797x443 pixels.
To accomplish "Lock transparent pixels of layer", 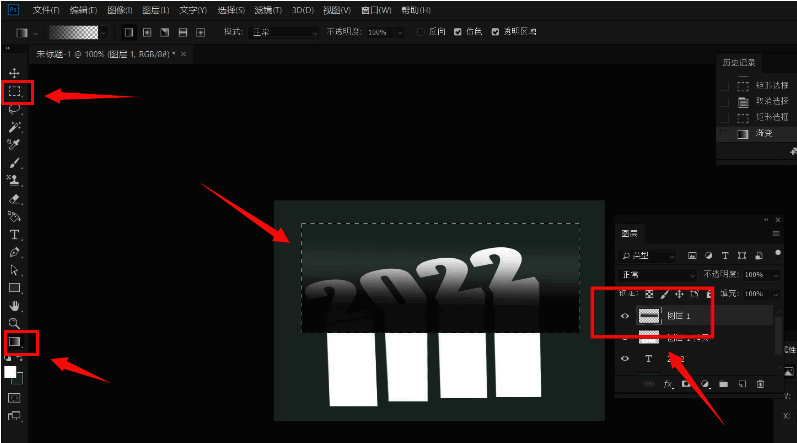I will [x=649, y=294].
